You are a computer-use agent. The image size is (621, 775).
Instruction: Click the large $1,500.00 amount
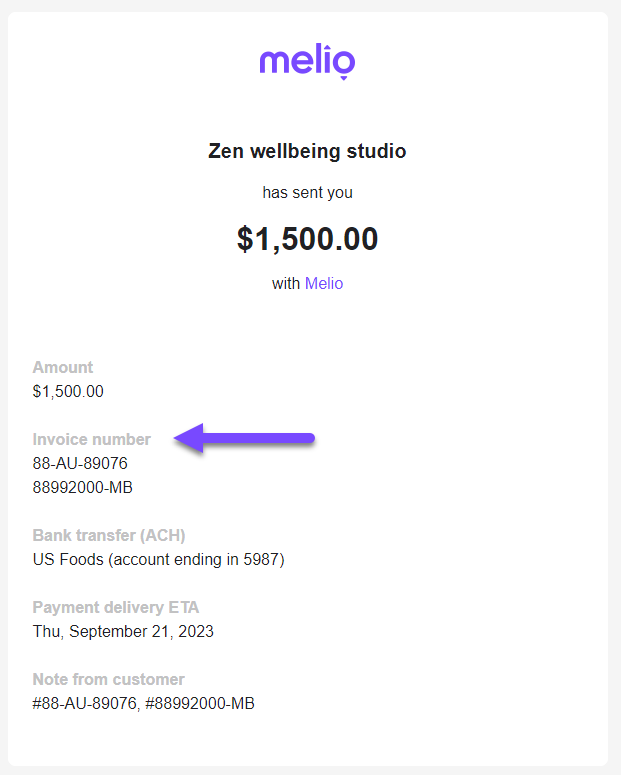(x=307, y=239)
